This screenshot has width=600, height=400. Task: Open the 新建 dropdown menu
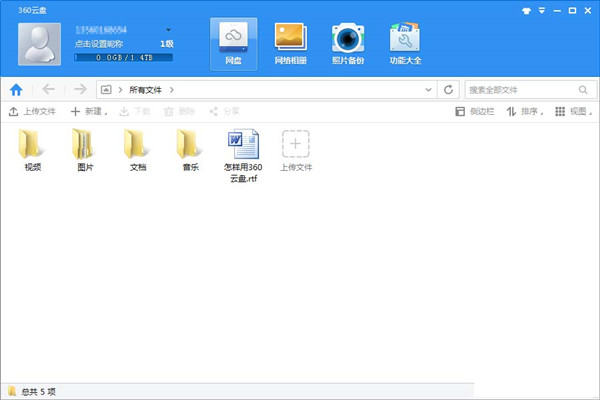pyautogui.click(x=89, y=111)
